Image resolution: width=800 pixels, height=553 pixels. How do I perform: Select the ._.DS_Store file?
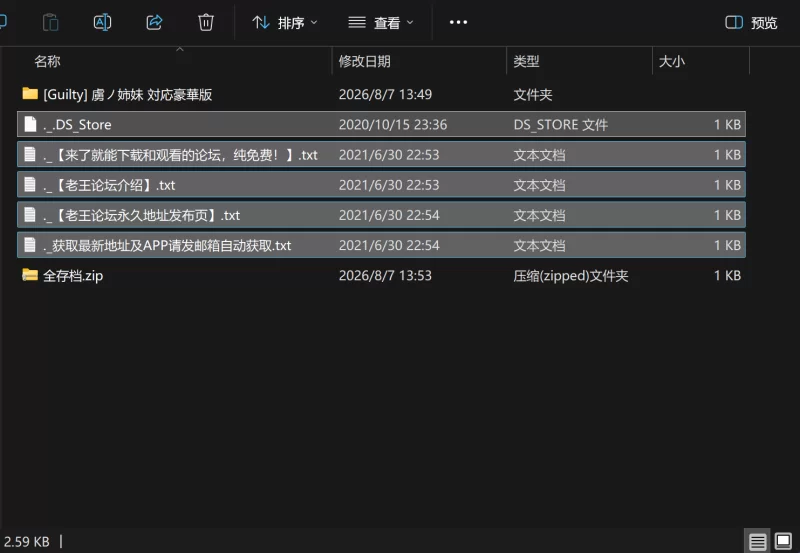(x=381, y=124)
